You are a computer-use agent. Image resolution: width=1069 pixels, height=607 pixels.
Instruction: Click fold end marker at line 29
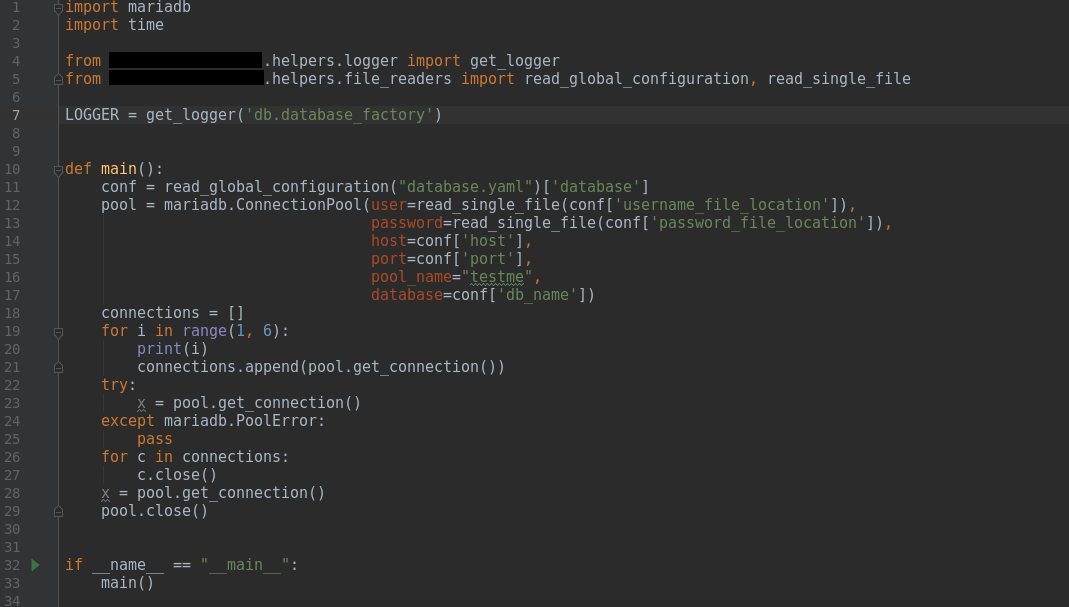(x=58, y=511)
